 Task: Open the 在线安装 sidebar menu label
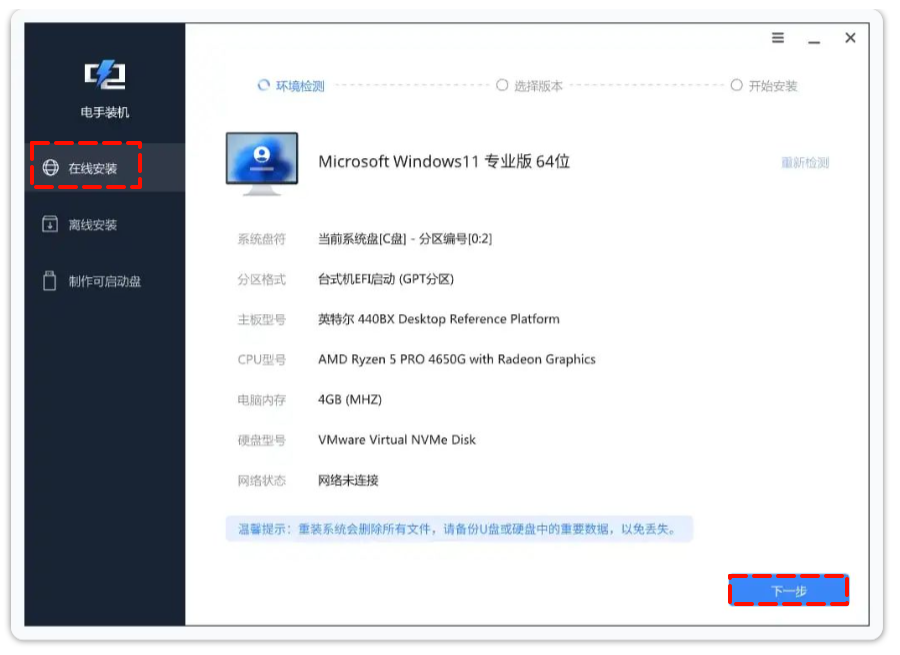point(93,168)
